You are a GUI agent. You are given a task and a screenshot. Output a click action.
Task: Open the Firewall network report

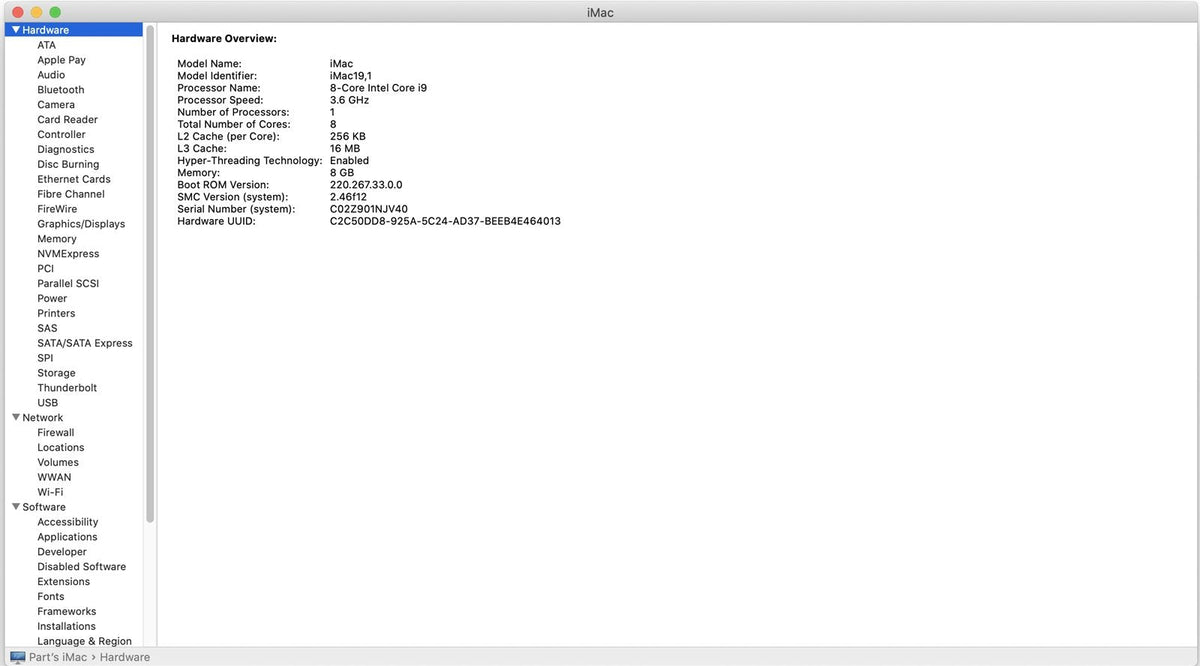click(x=55, y=432)
